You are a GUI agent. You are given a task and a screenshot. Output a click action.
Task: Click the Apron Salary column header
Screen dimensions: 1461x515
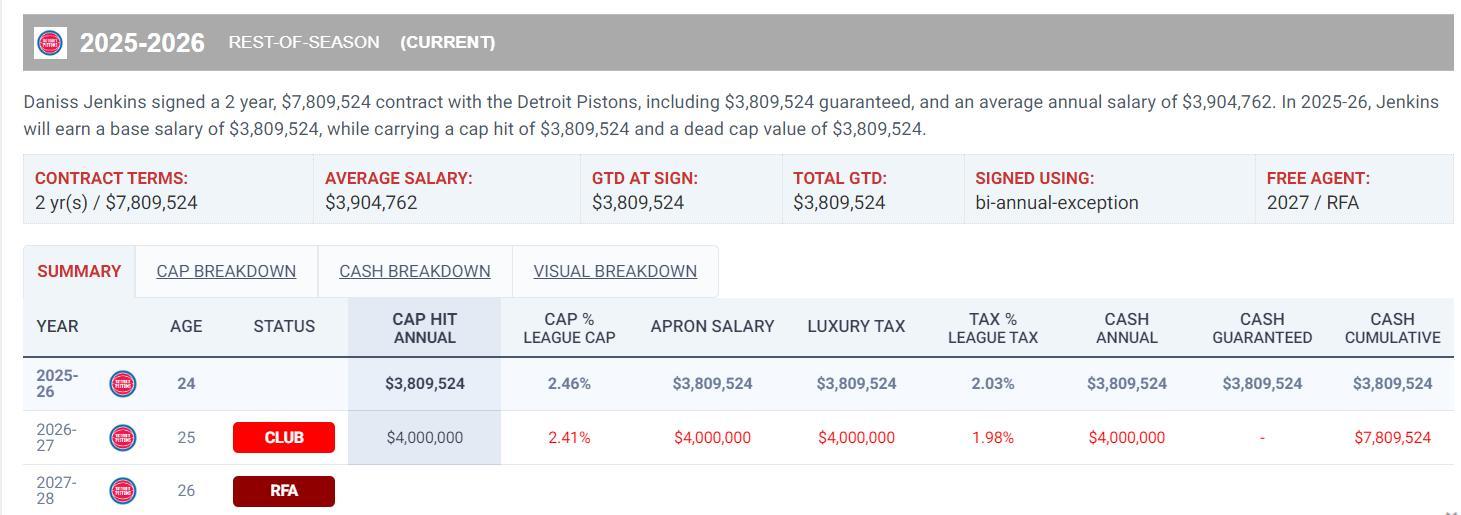[712, 326]
